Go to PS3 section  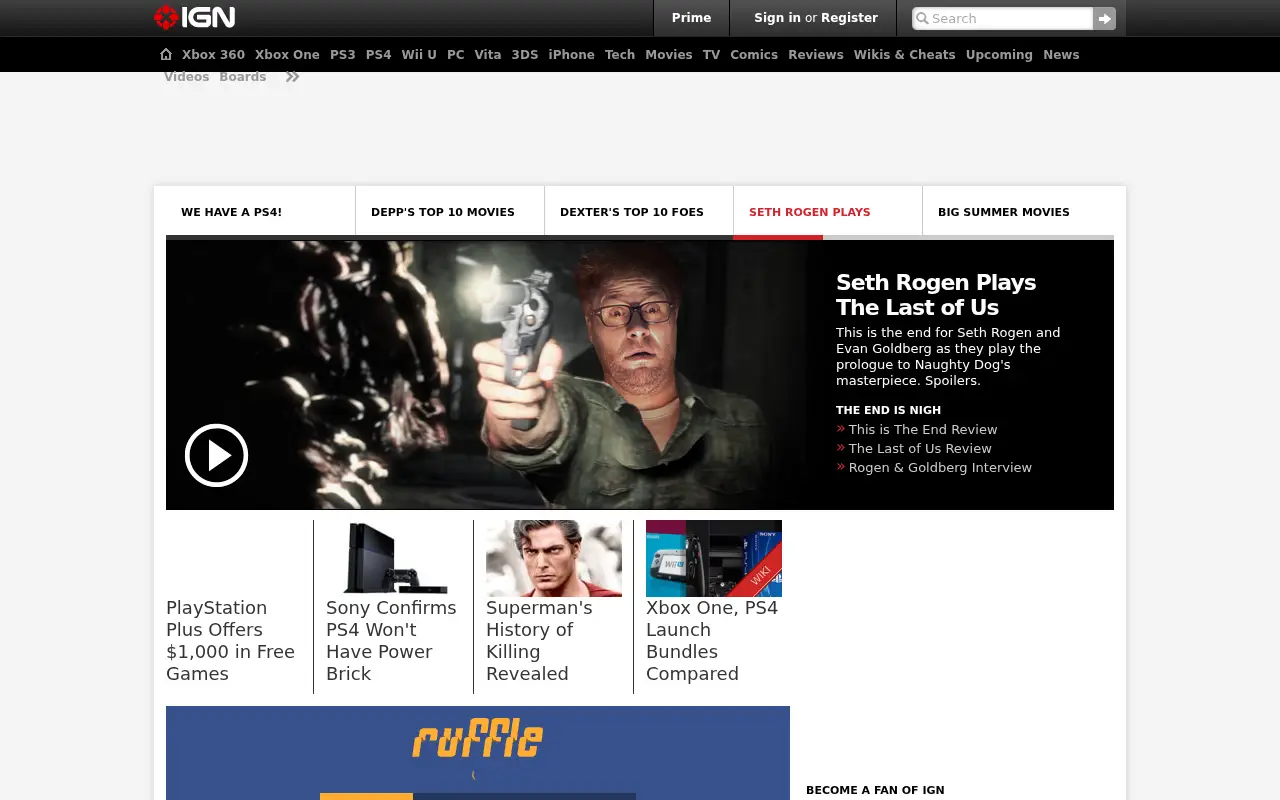343,55
